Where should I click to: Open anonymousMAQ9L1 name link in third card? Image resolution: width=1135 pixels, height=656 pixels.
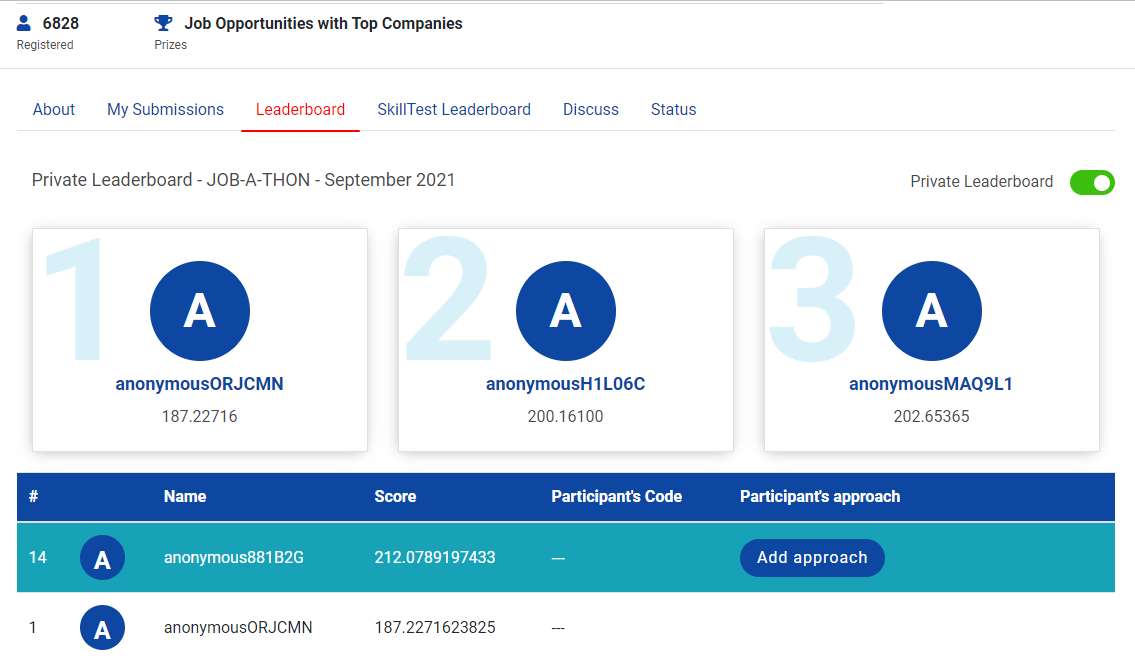click(931, 384)
